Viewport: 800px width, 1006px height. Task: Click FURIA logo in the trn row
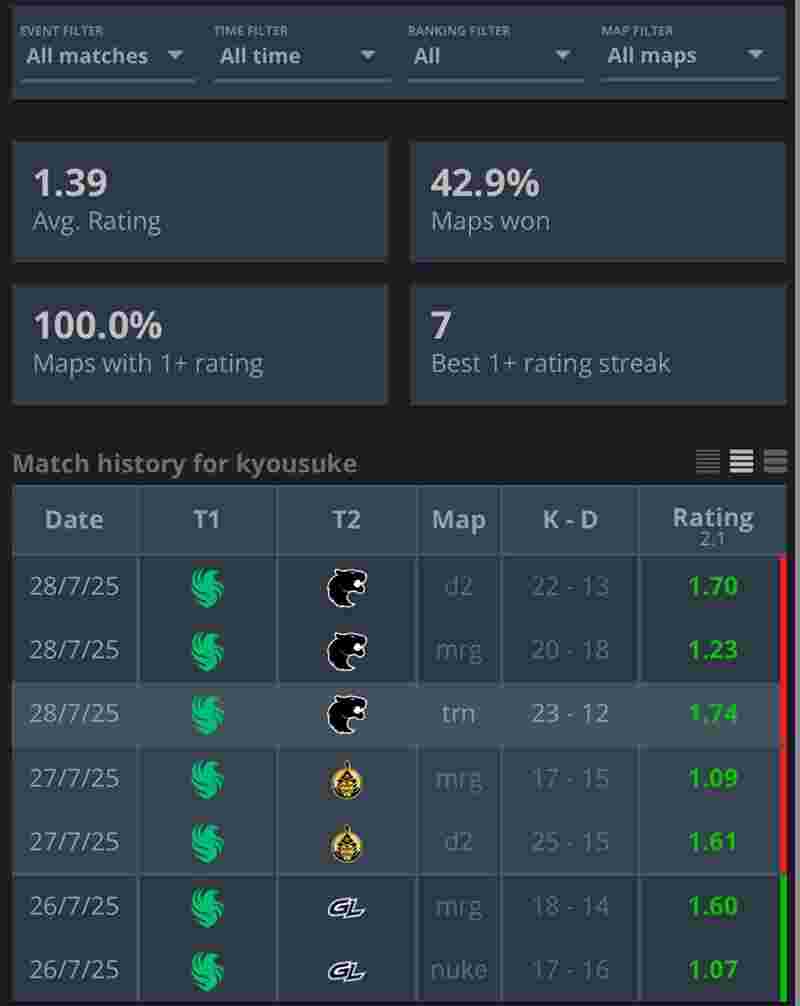point(346,714)
